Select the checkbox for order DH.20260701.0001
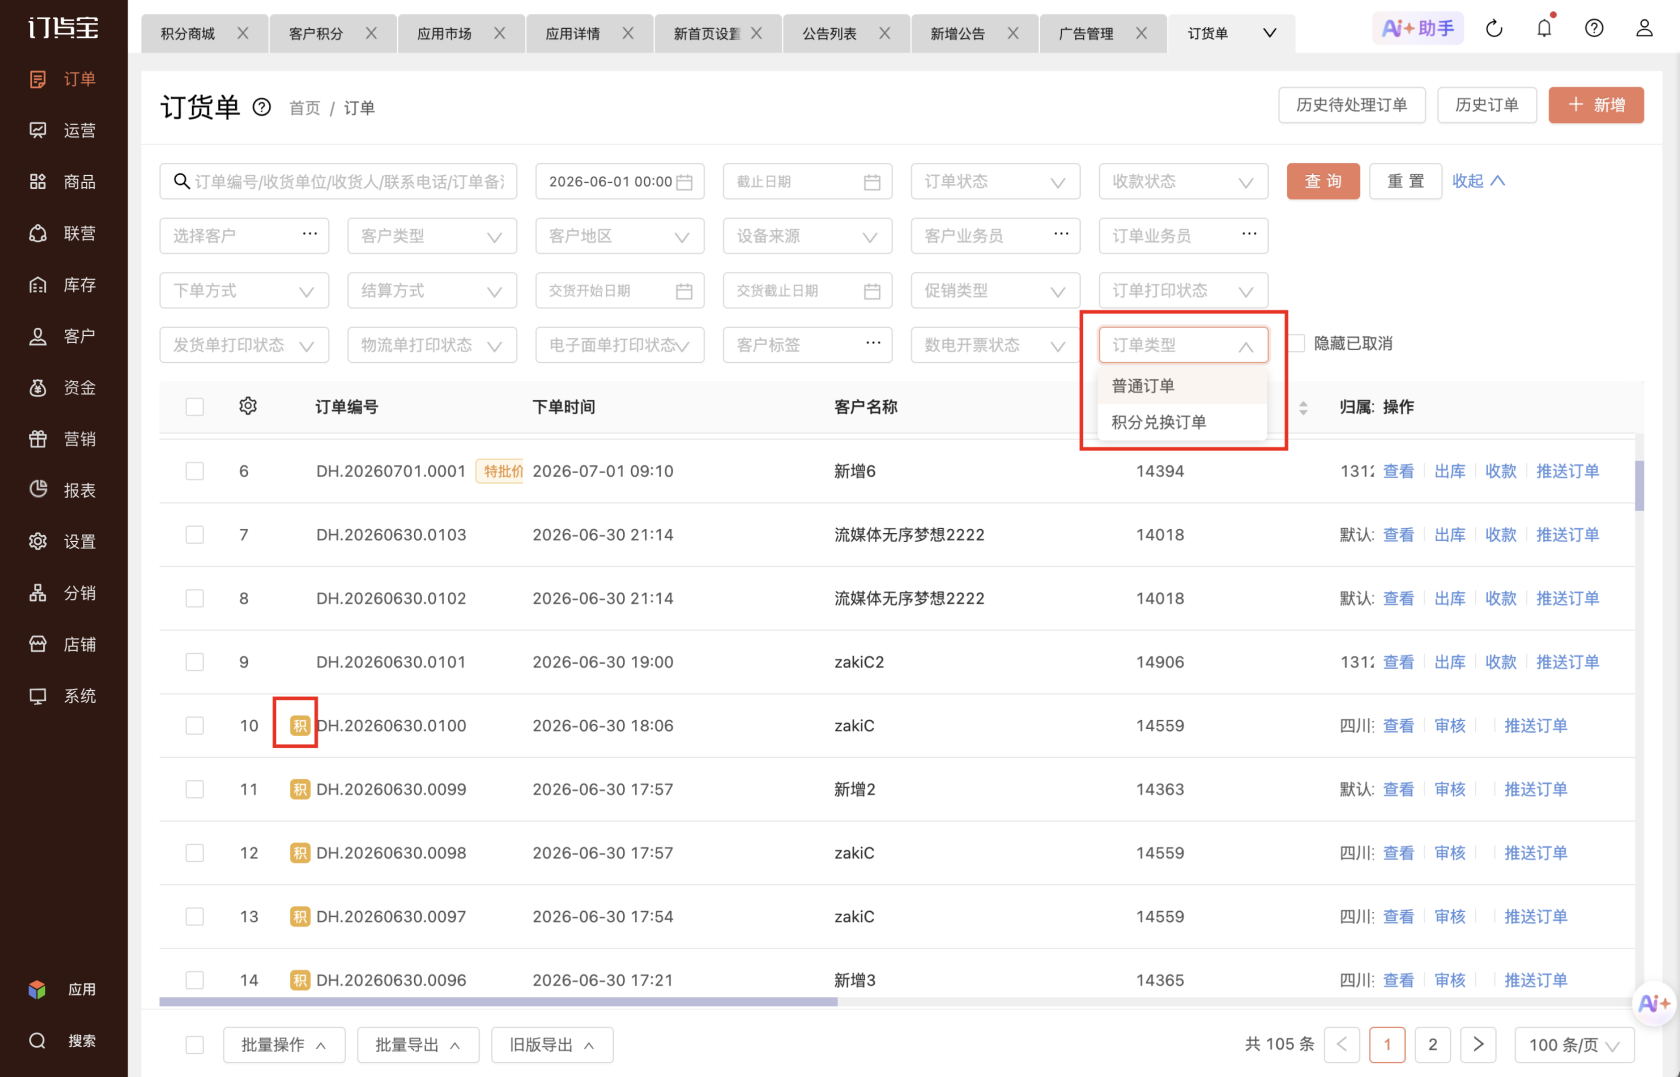The image size is (1680, 1077). tap(195, 471)
